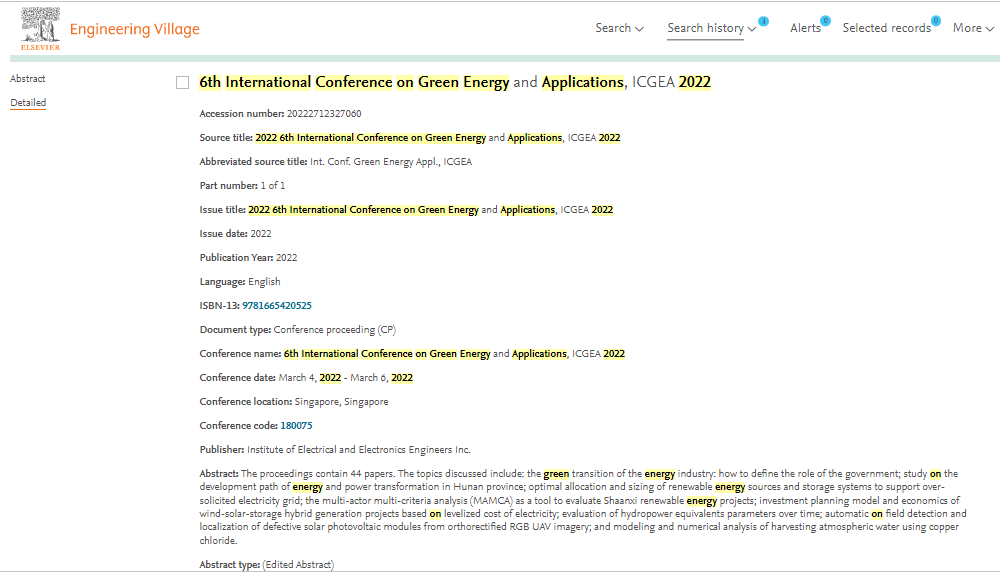Screen dimensions: 1000x575
Task: Click the Language English value
Action: (264, 282)
